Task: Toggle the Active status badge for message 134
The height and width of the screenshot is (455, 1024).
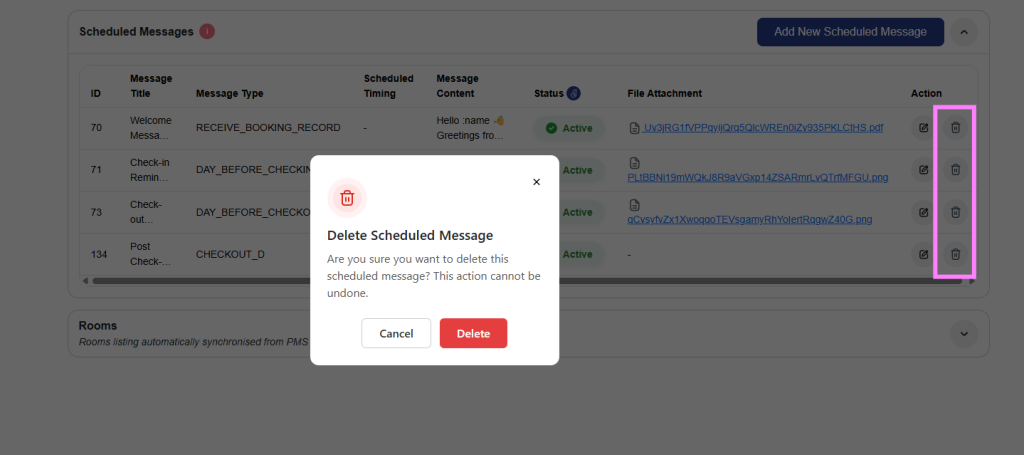Action: click(580, 254)
